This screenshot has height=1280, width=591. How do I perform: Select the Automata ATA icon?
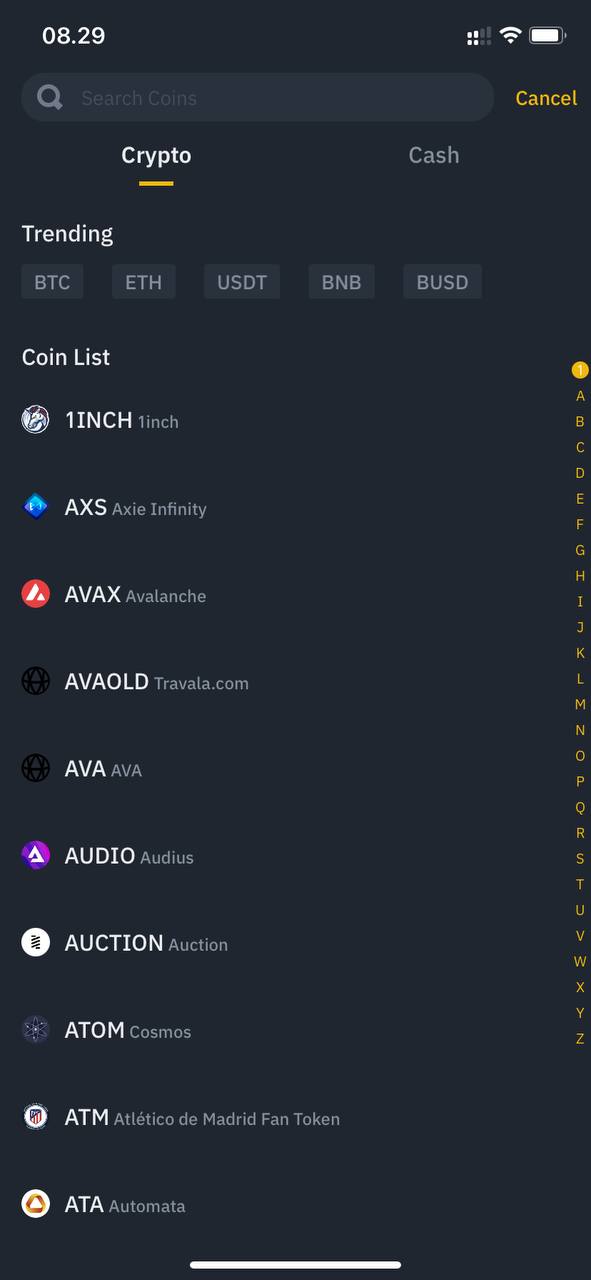click(35, 1204)
